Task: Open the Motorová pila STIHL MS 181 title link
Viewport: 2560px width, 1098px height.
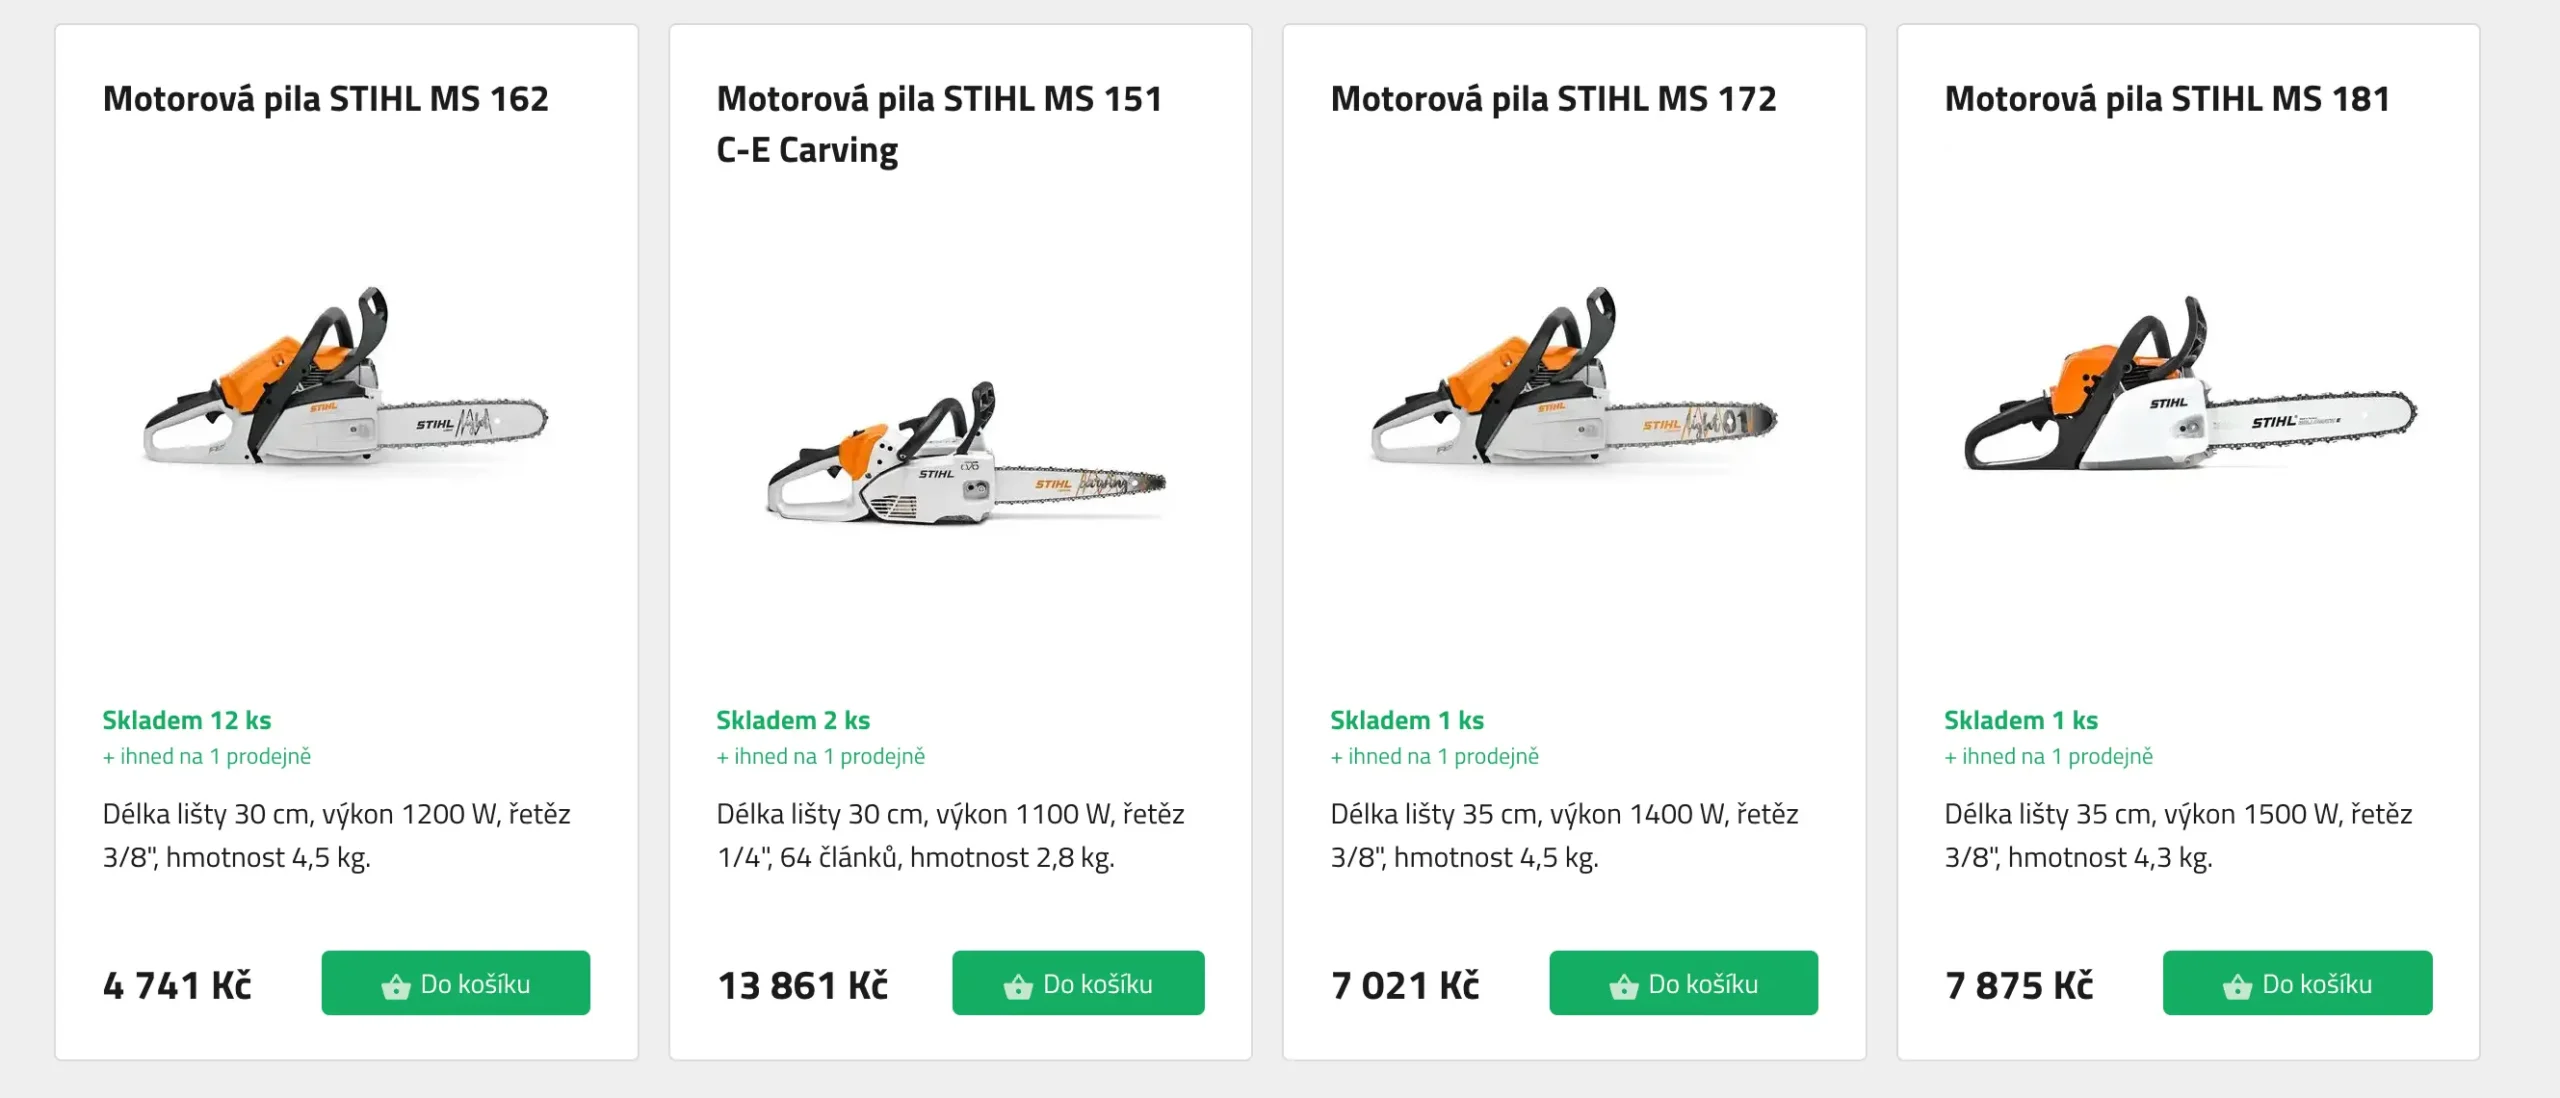Action: (2164, 99)
